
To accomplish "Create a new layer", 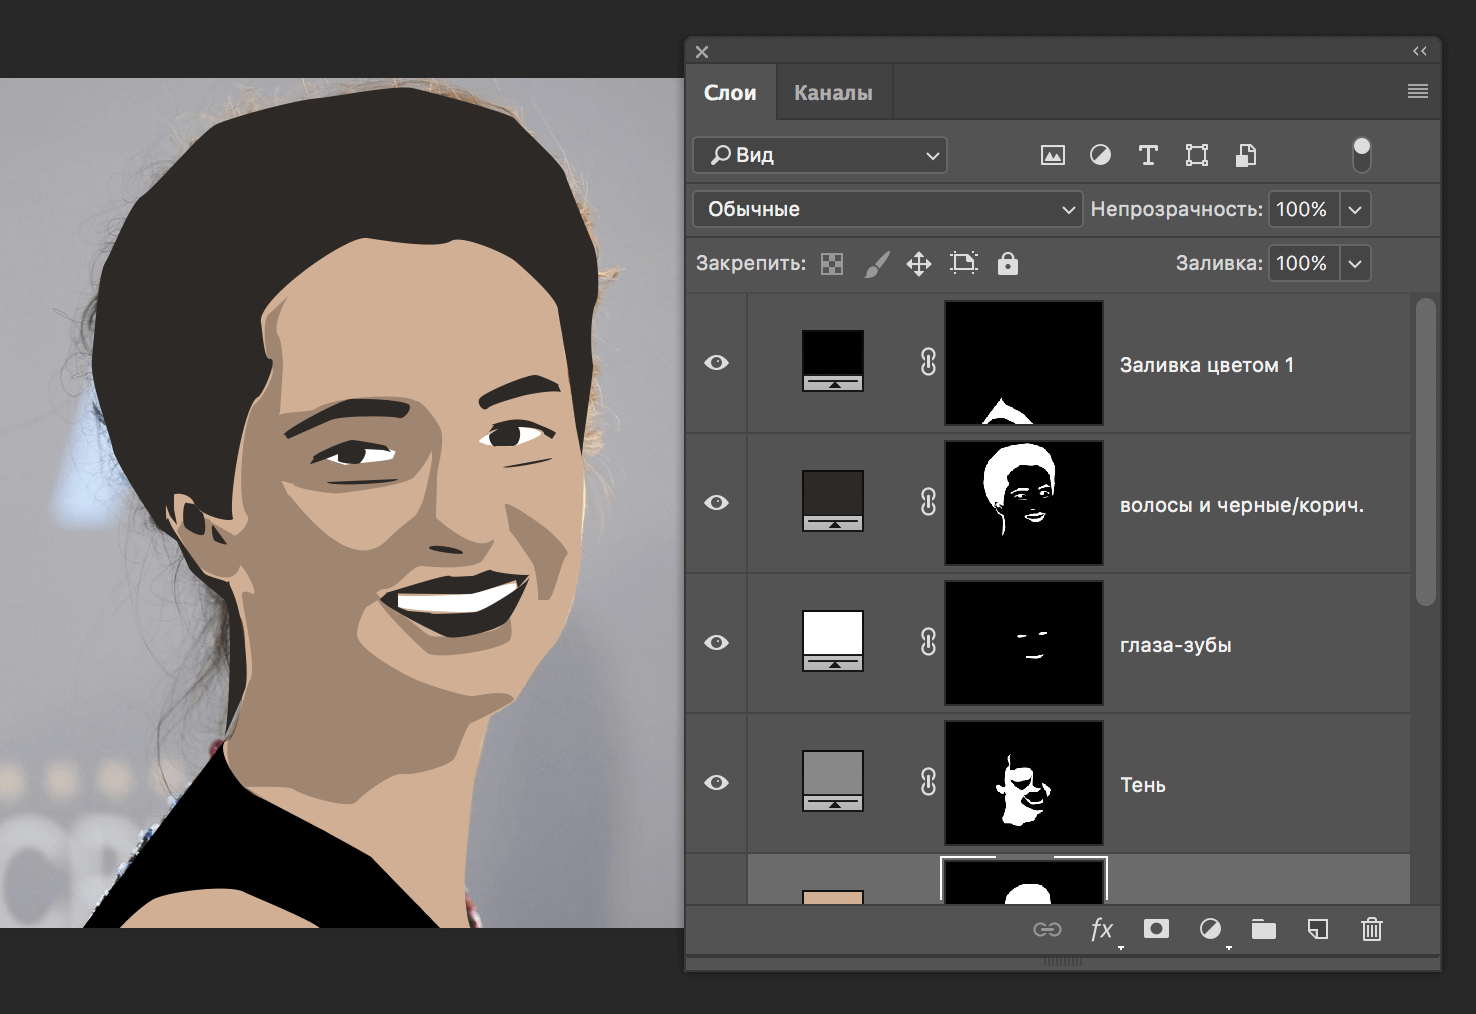I will coord(1317,929).
